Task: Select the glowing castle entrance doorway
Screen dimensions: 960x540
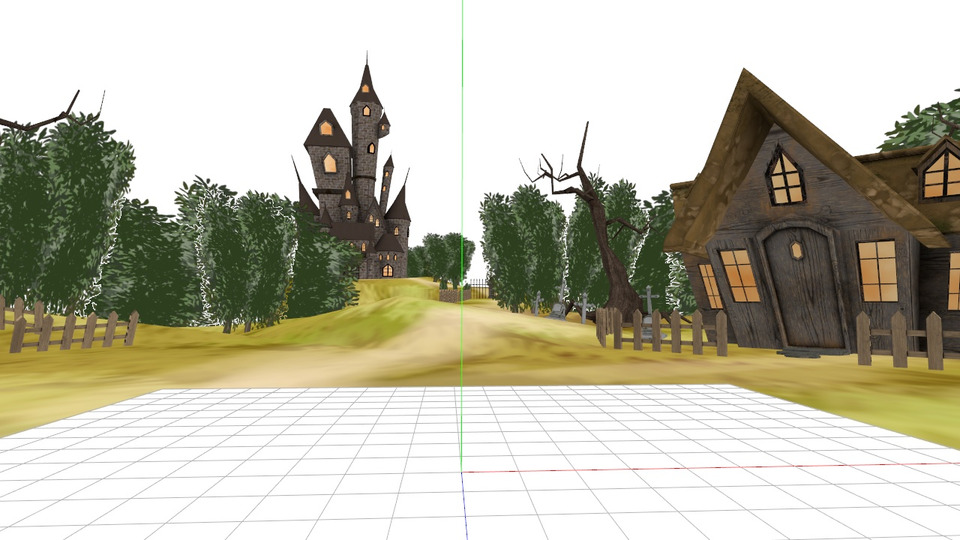Action: pos(387,269)
